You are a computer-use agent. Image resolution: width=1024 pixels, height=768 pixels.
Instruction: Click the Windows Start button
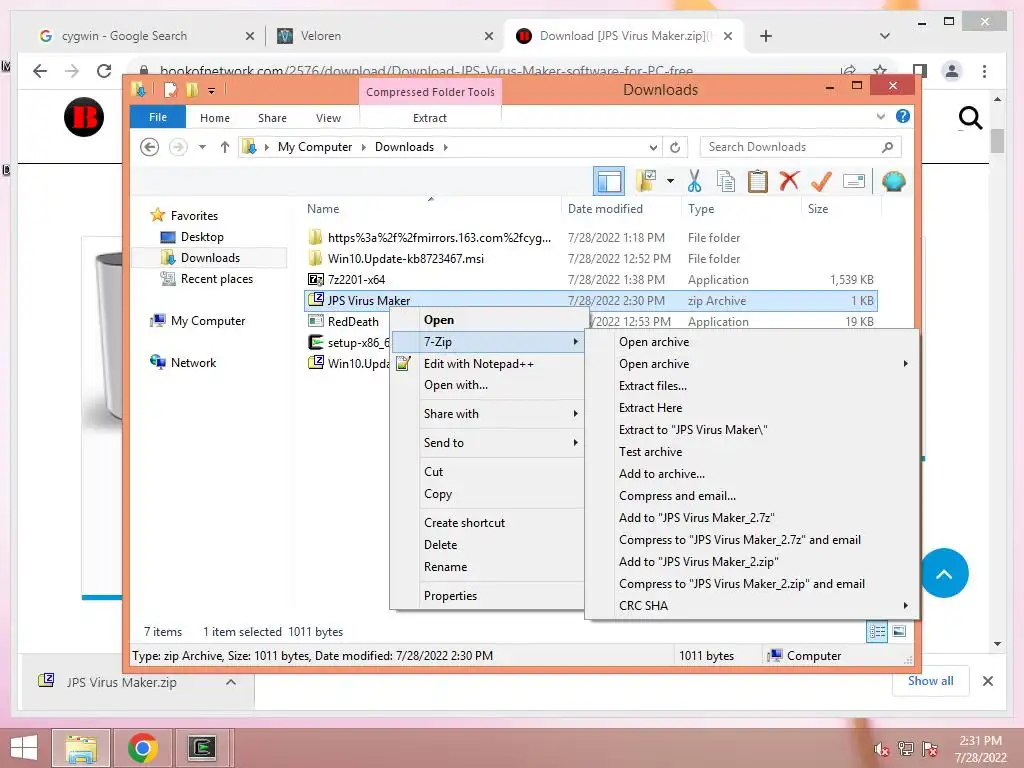tap(24, 748)
